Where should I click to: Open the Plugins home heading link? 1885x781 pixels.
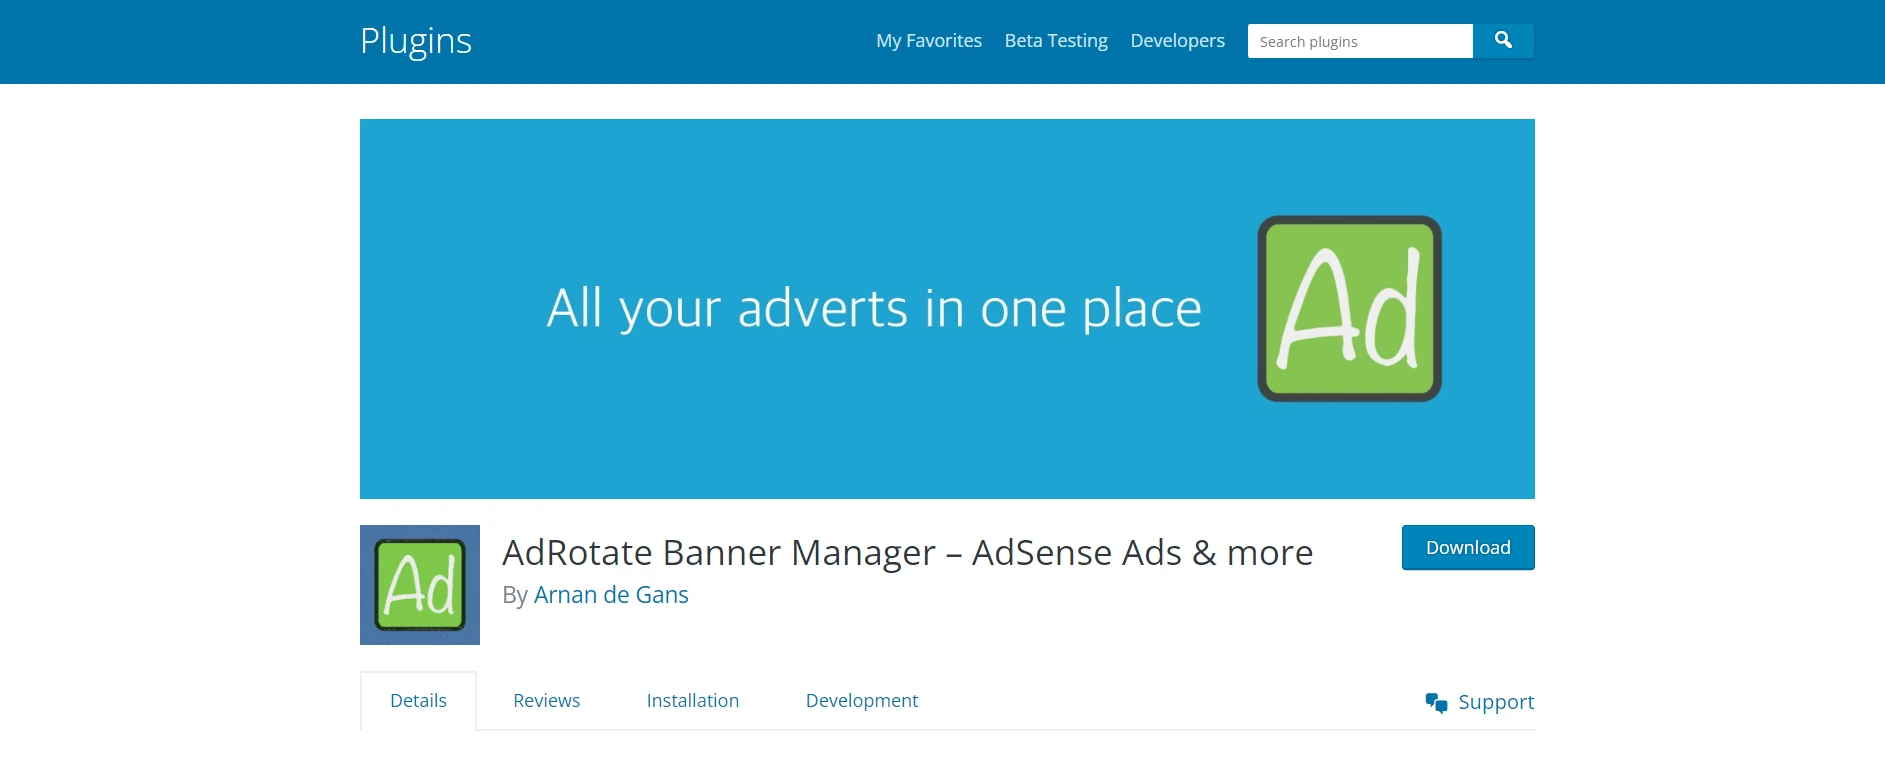click(416, 41)
